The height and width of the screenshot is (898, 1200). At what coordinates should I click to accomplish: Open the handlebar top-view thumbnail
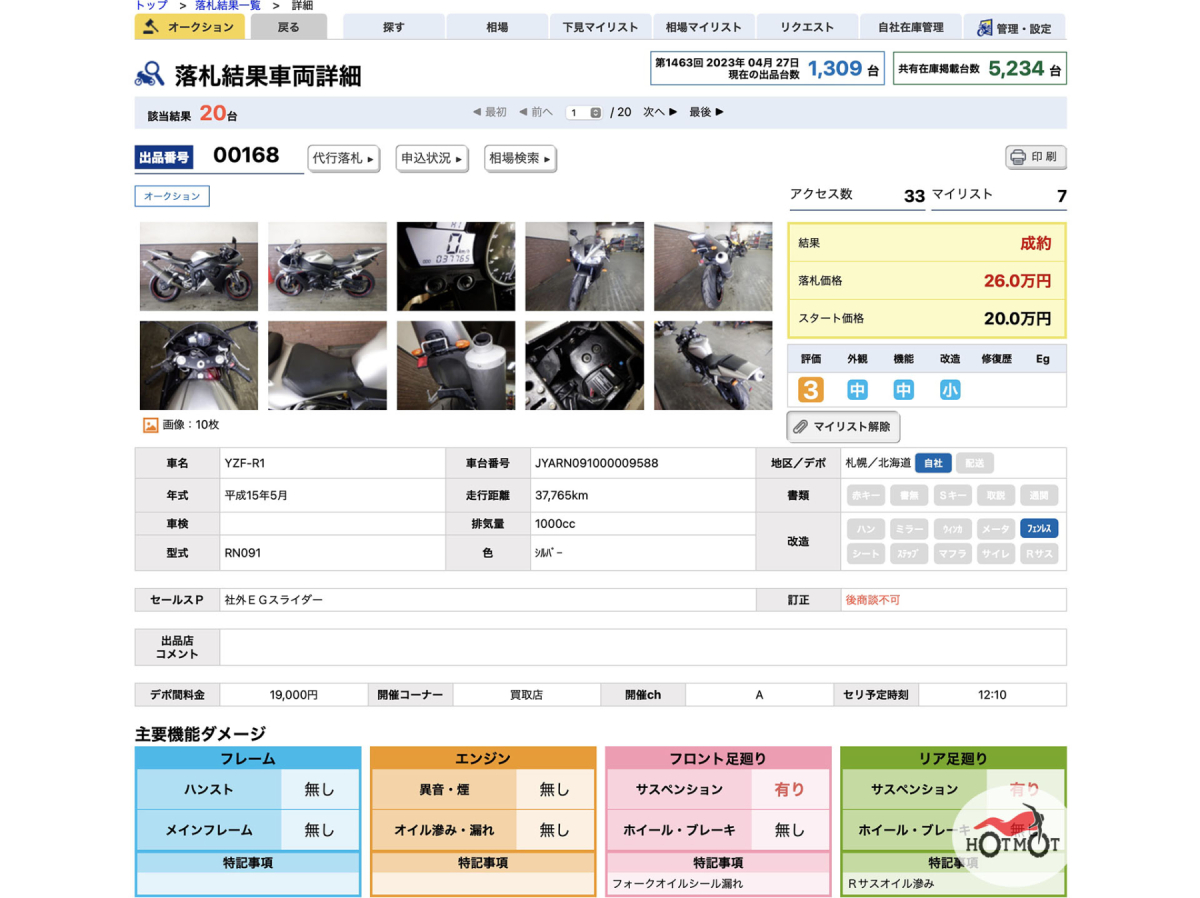[199, 365]
